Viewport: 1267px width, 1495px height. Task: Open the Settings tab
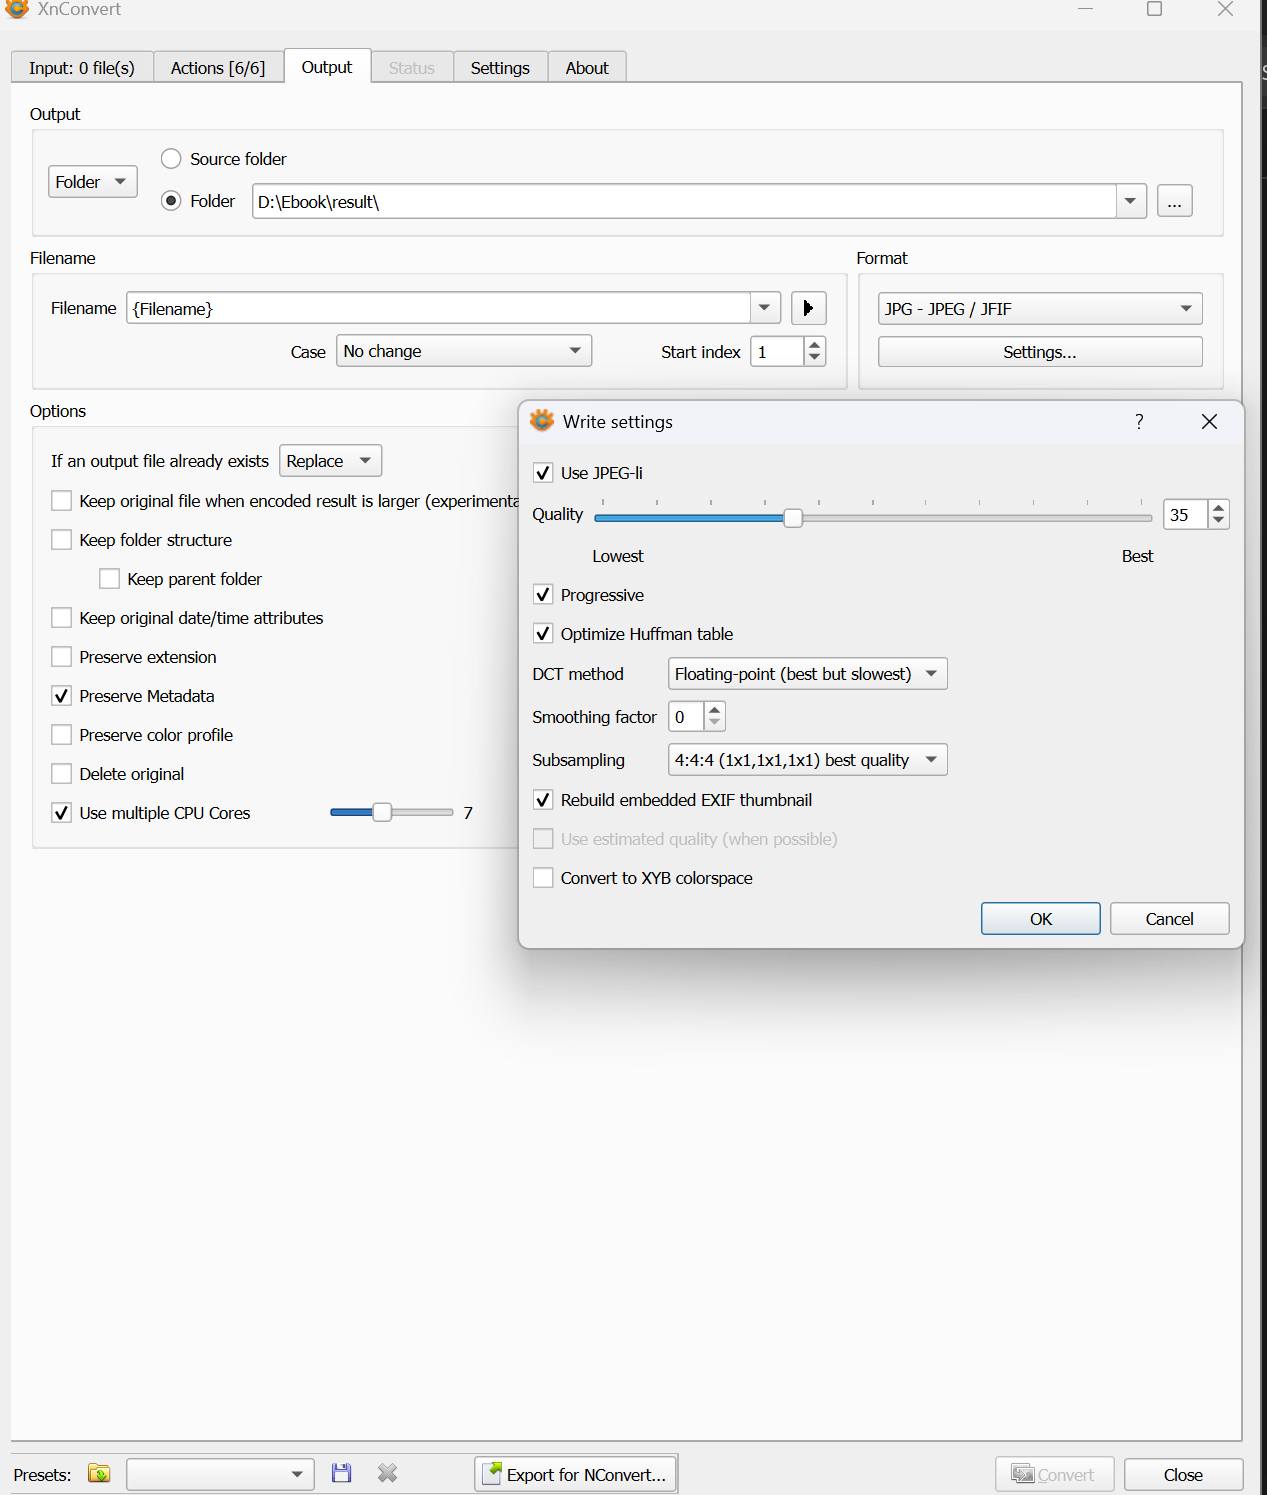click(499, 68)
